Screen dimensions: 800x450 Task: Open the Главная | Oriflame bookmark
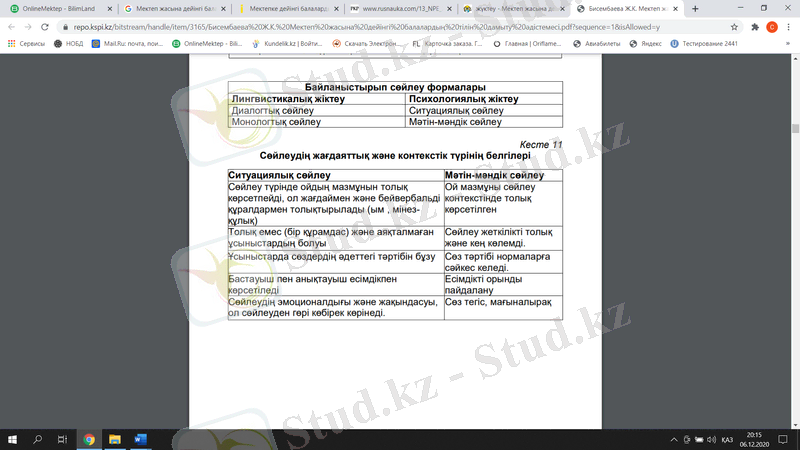click(528, 44)
